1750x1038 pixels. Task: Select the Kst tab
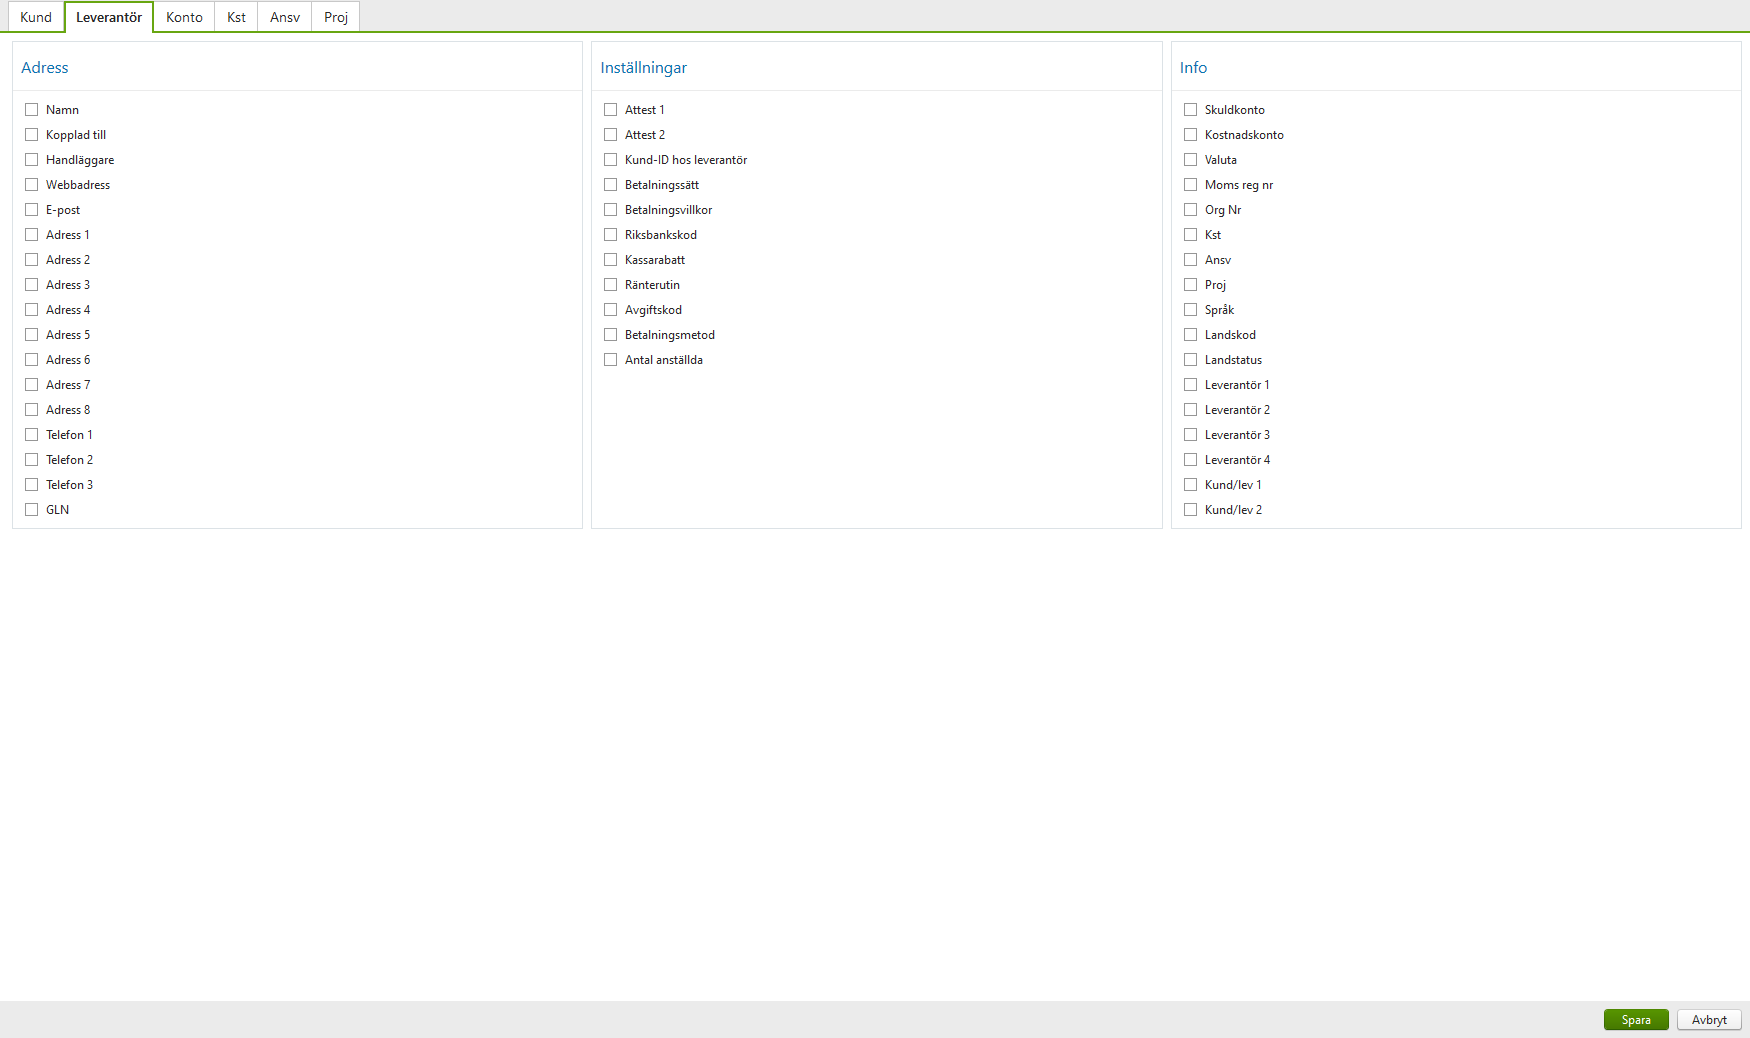235,17
